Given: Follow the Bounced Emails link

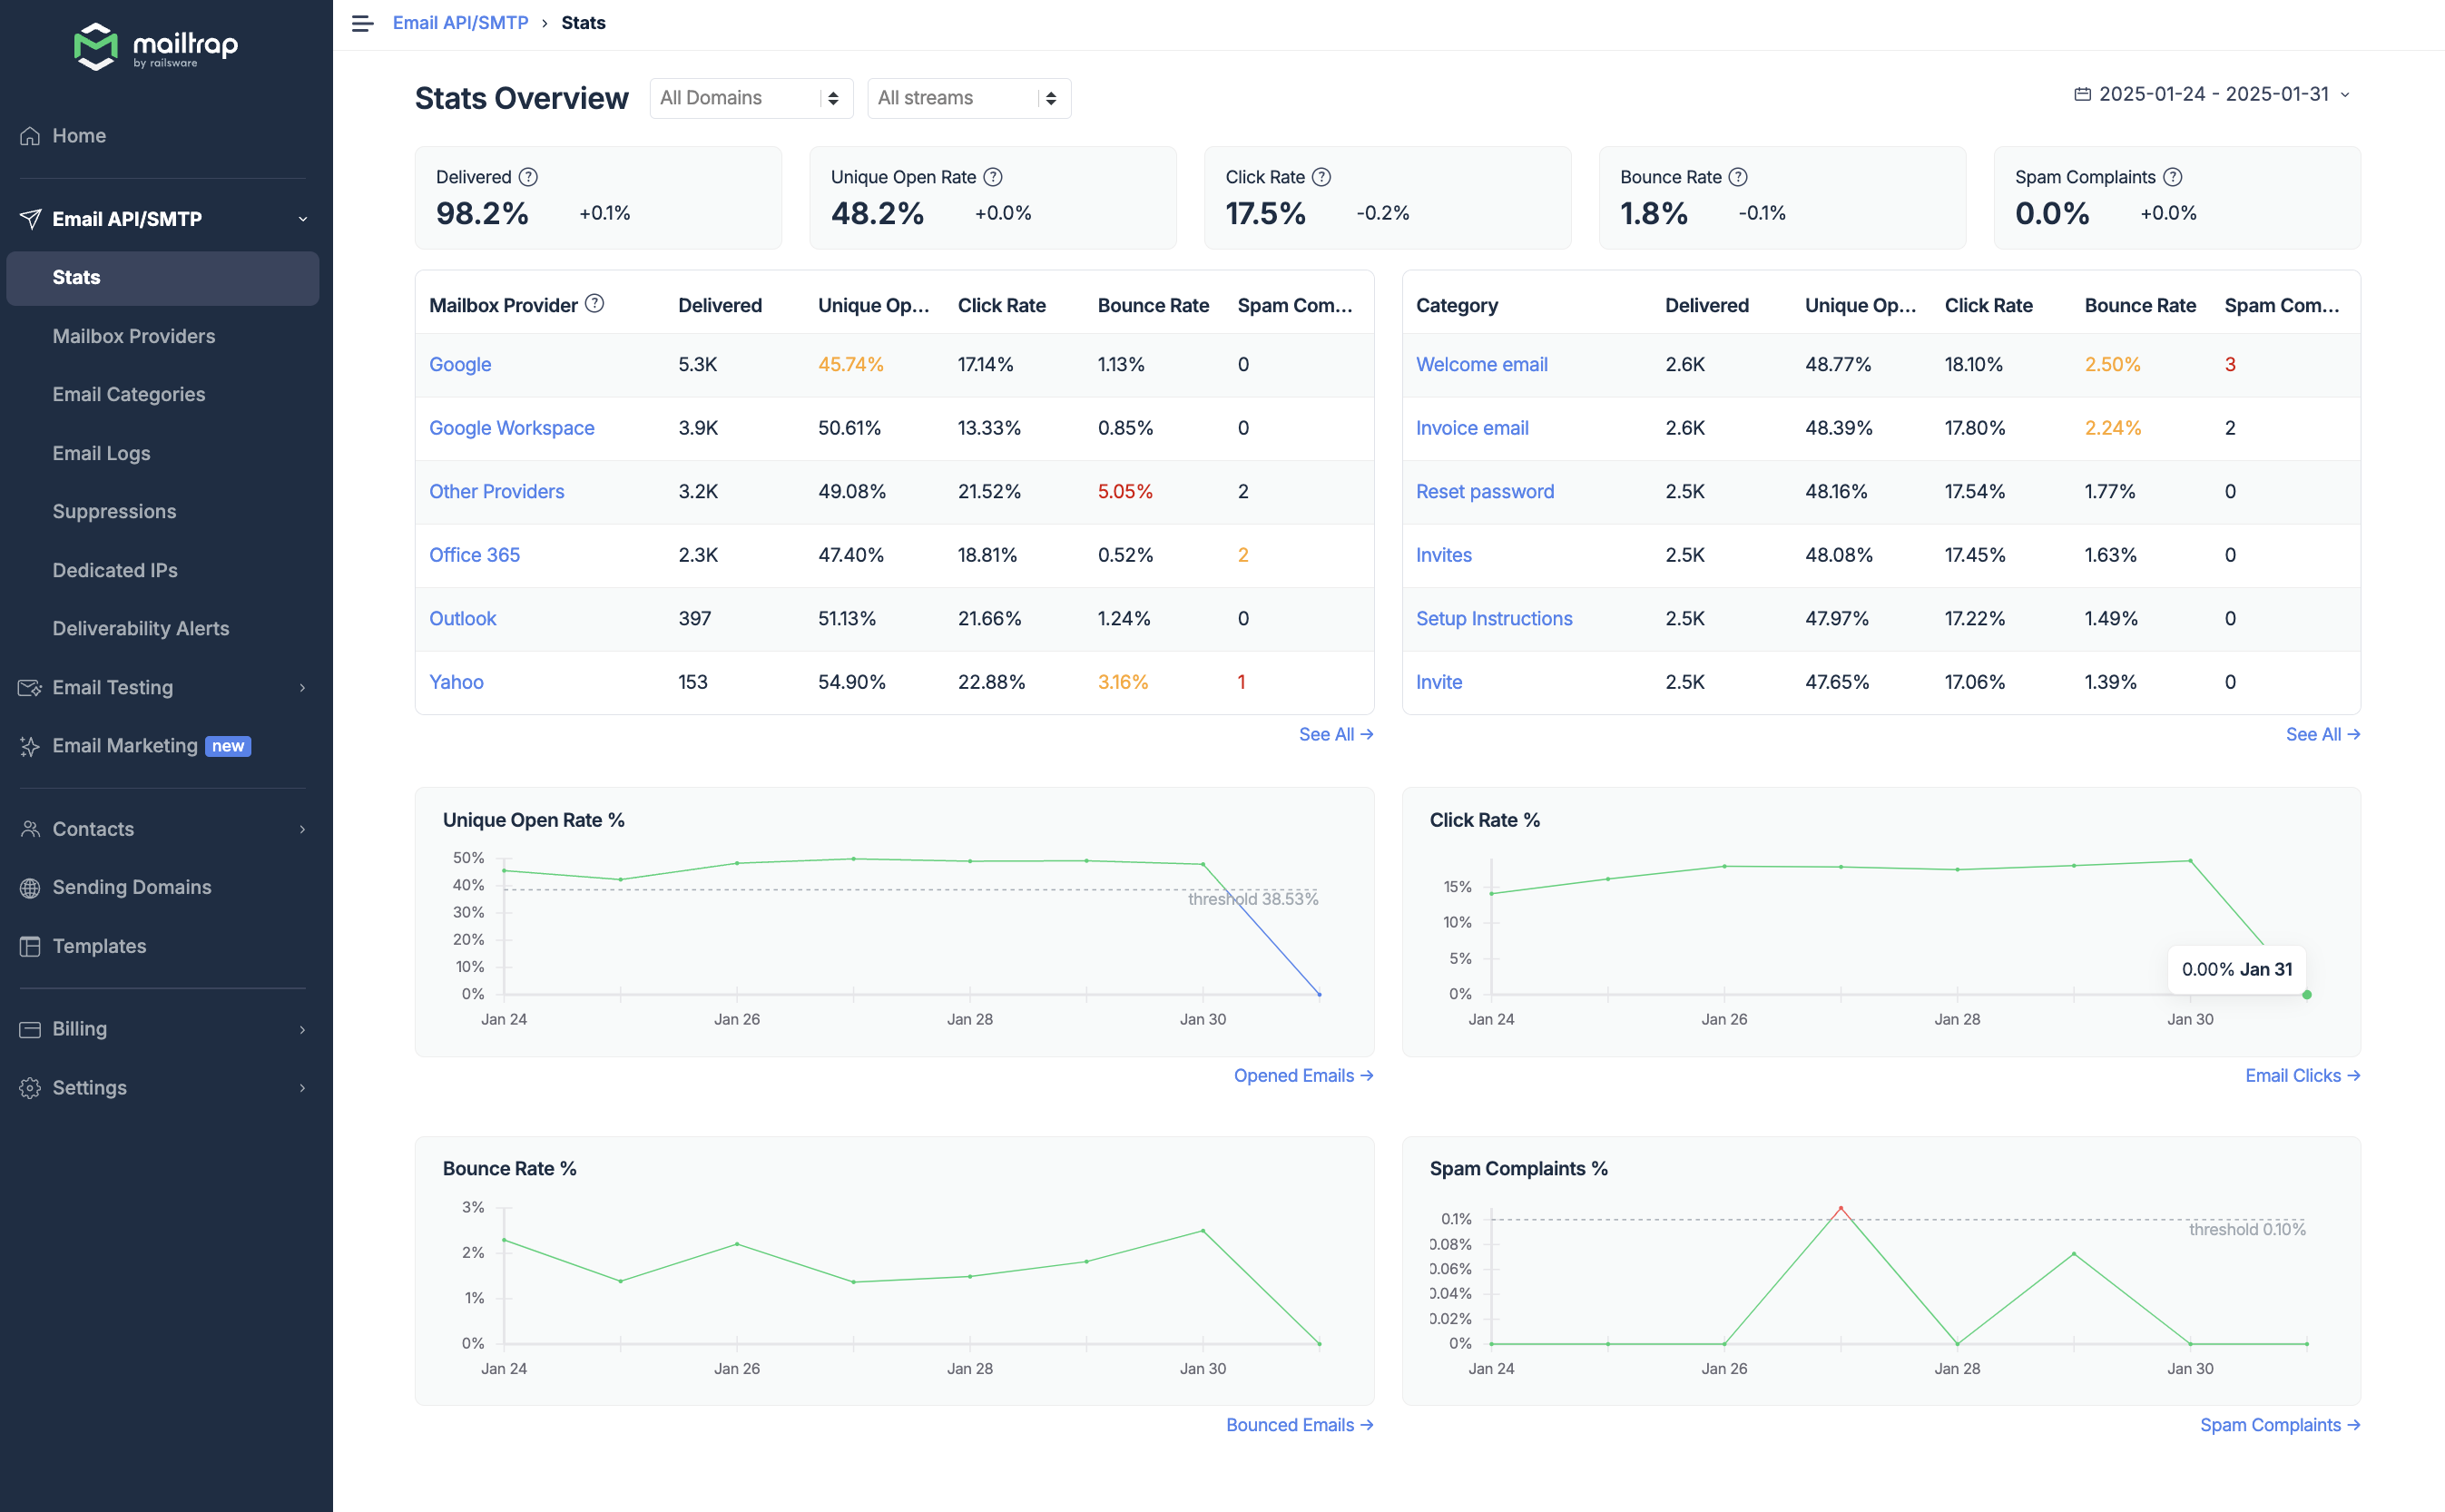Looking at the screenshot, I should point(1299,1424).
